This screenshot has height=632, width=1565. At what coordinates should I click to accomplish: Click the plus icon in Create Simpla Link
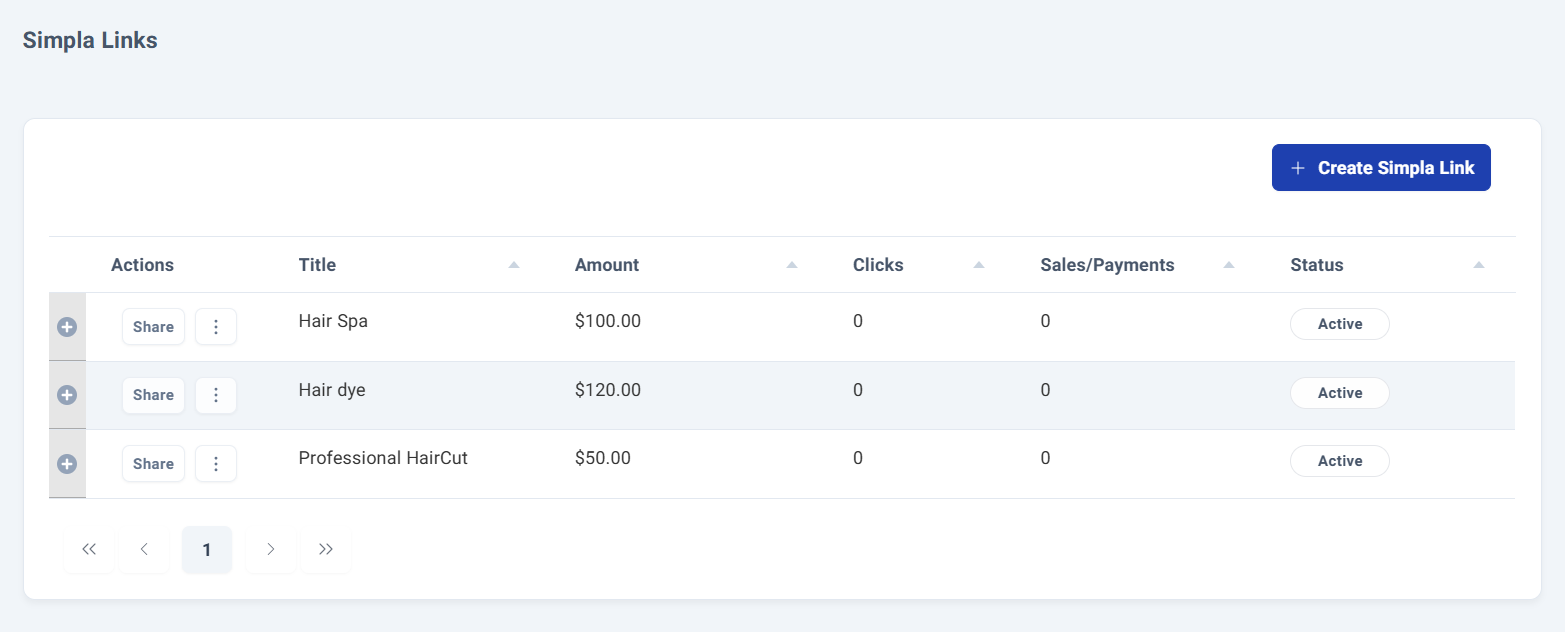(1298, 168)
